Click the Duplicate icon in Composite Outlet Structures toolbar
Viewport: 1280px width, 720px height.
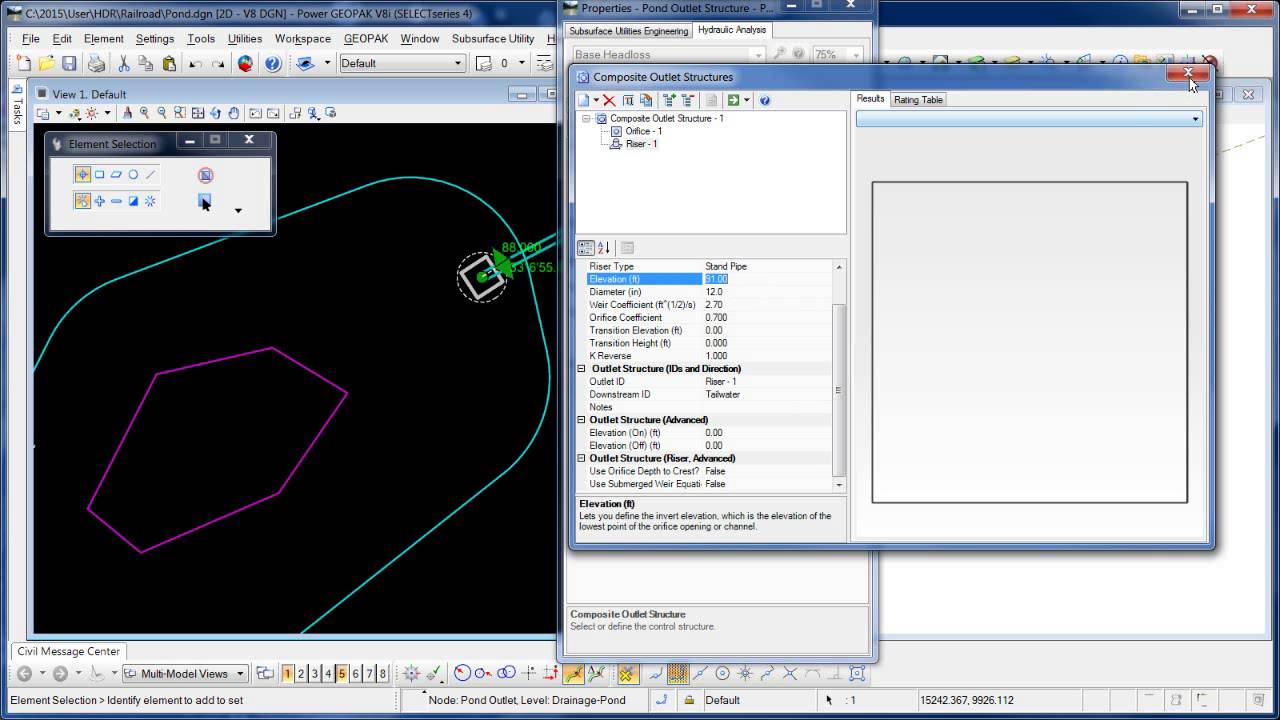[646, 100]
